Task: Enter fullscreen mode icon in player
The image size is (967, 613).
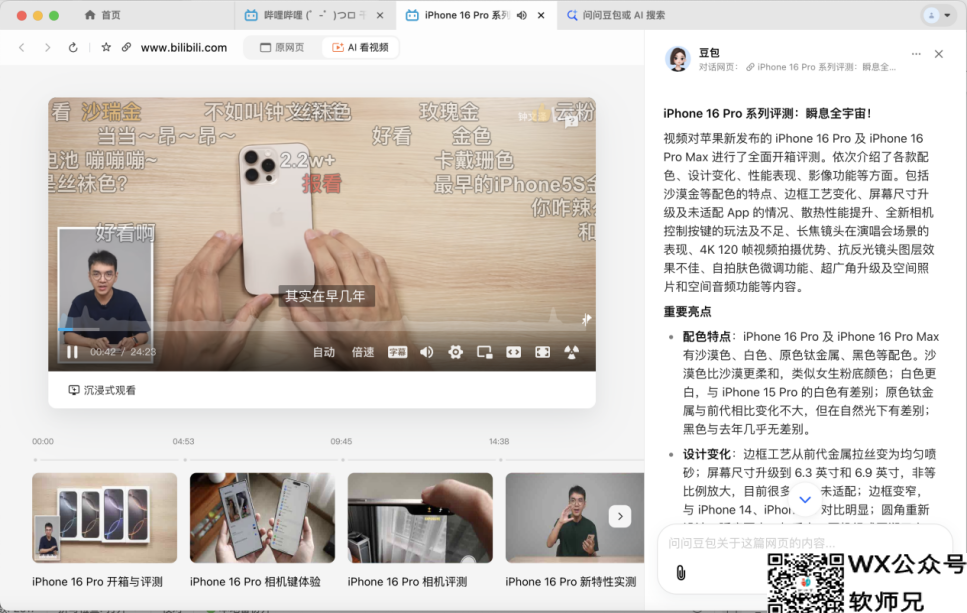Action: tap(543, 352)
